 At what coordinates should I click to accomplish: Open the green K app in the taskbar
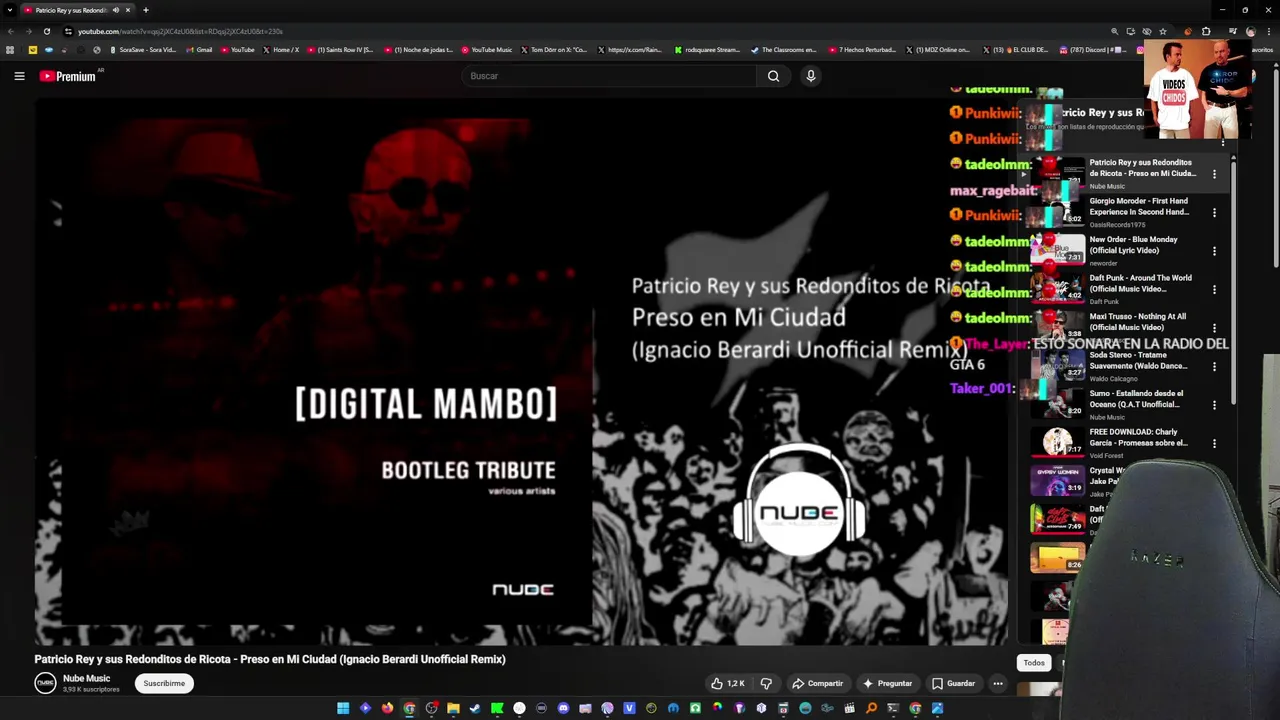point(497,708)
